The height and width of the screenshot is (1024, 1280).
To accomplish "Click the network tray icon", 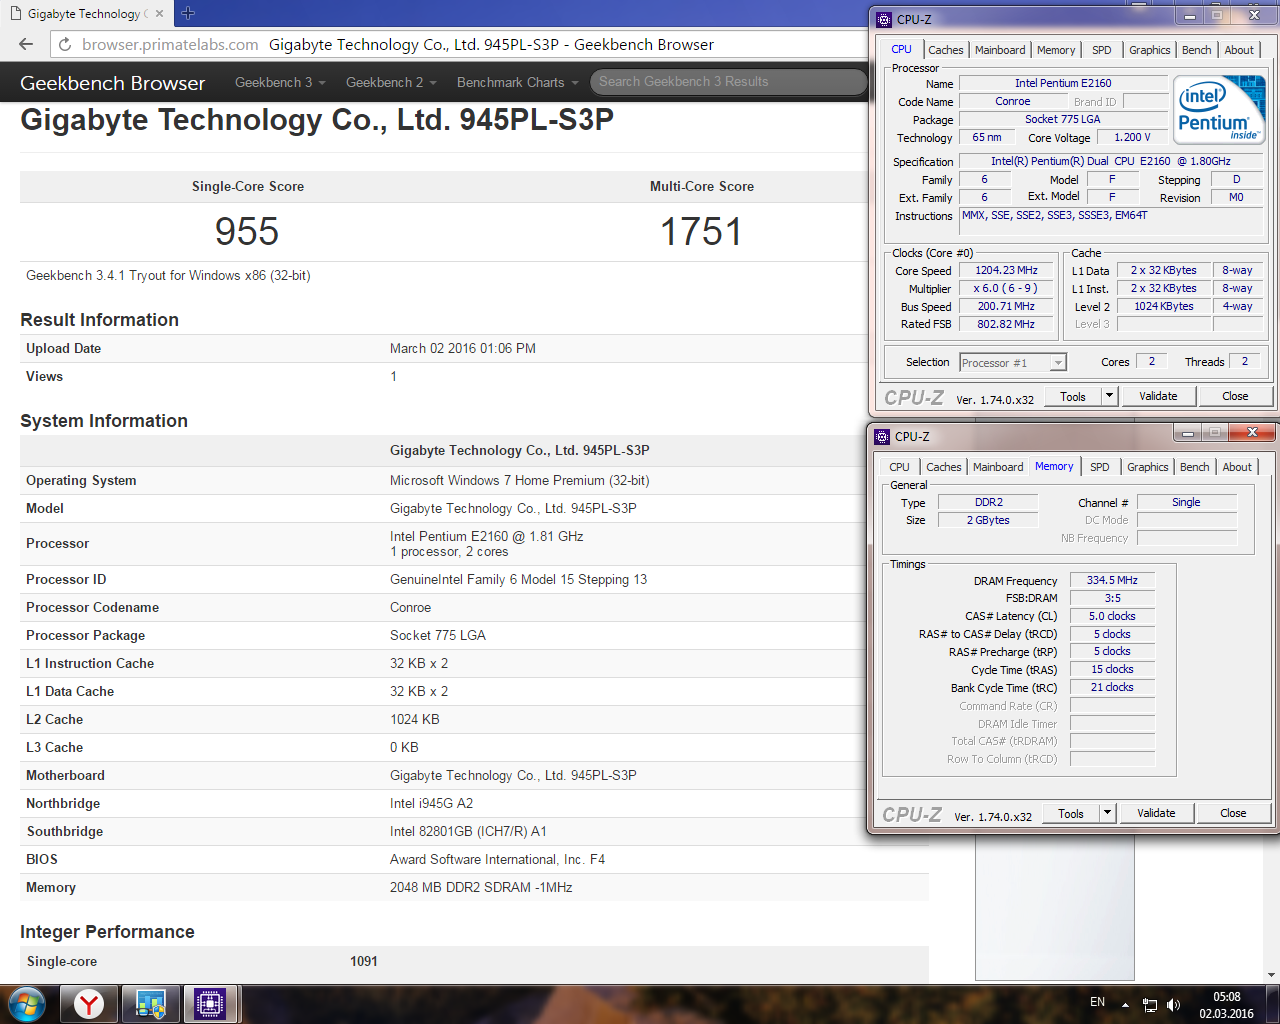I will pos(1150,1004).
